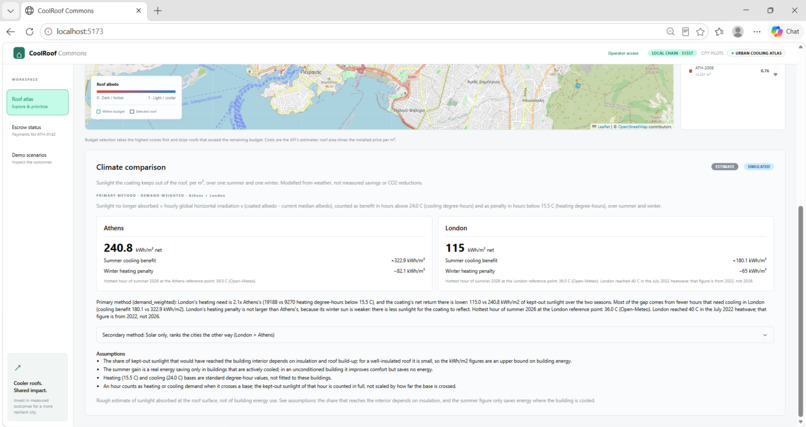The width and height of the screenshot is (806, 427).
Task: Click the SIMULATED badge
Action: [x=759, y=166]
